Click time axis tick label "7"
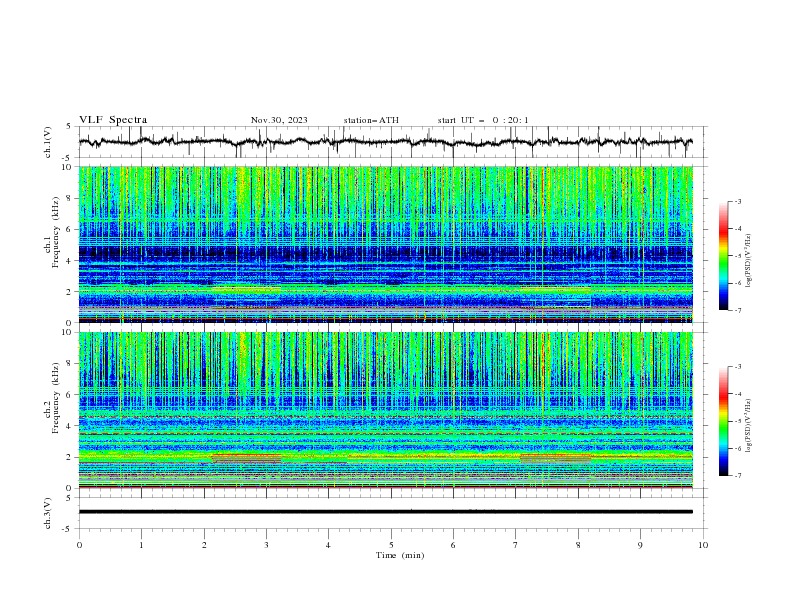The width and height of the screenshot is (792, 612). pyautogui.click(x=516, y=545)
